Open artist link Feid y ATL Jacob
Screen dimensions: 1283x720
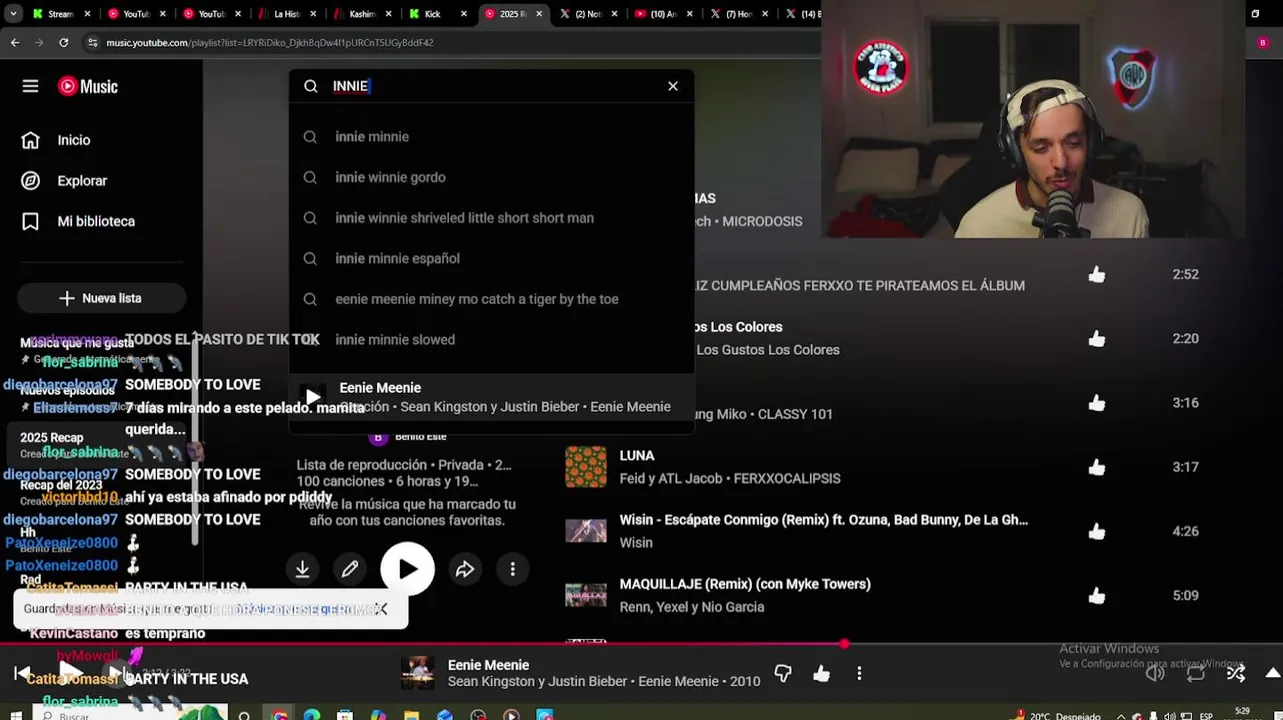[x=671, y=478]
